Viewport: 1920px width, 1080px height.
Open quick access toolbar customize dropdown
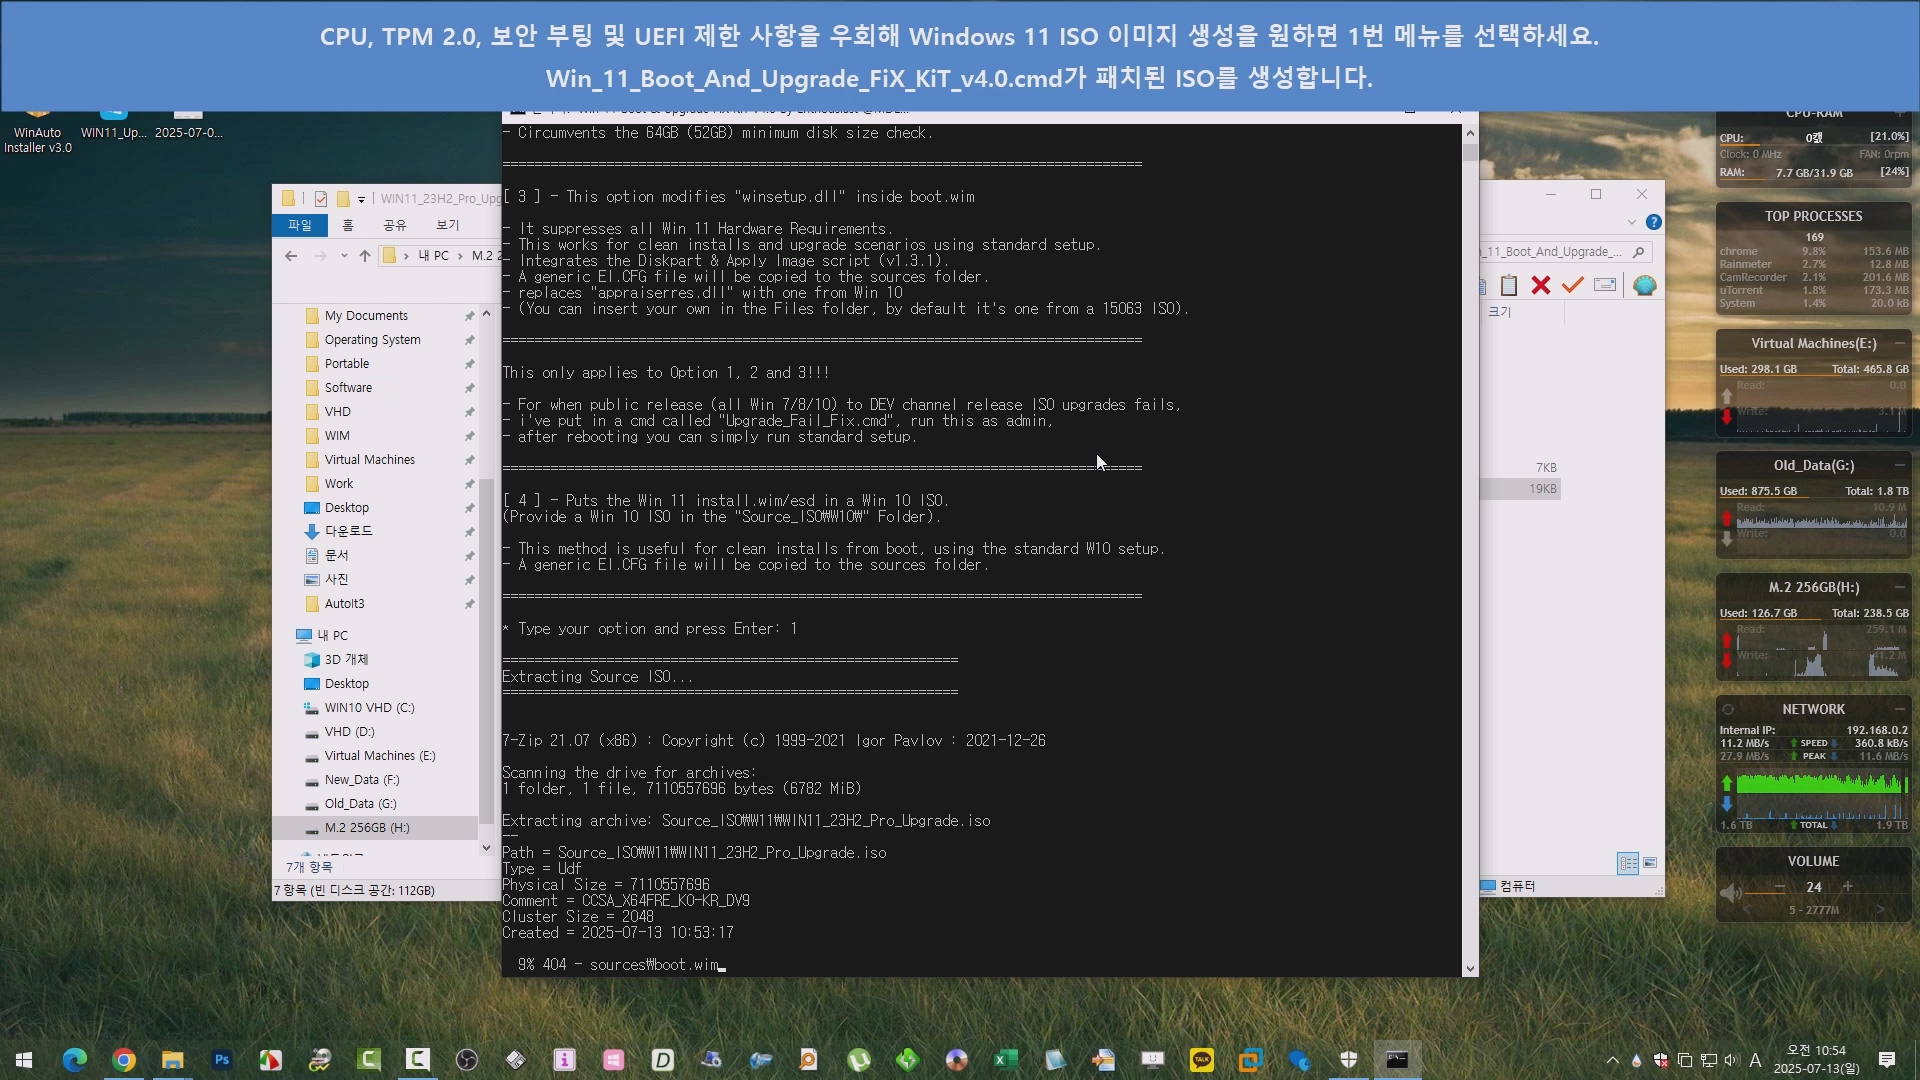coord(361,199)
